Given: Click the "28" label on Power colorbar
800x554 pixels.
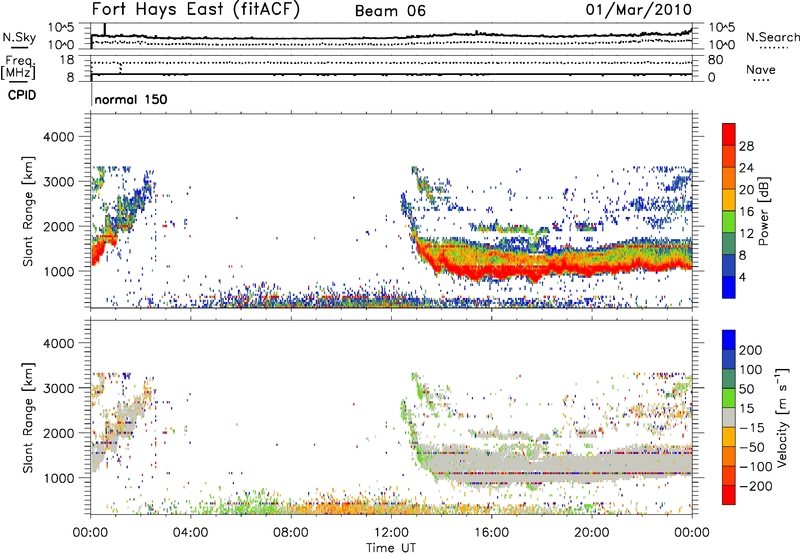Looking at the screenshot, I should (x=746, y=146).
